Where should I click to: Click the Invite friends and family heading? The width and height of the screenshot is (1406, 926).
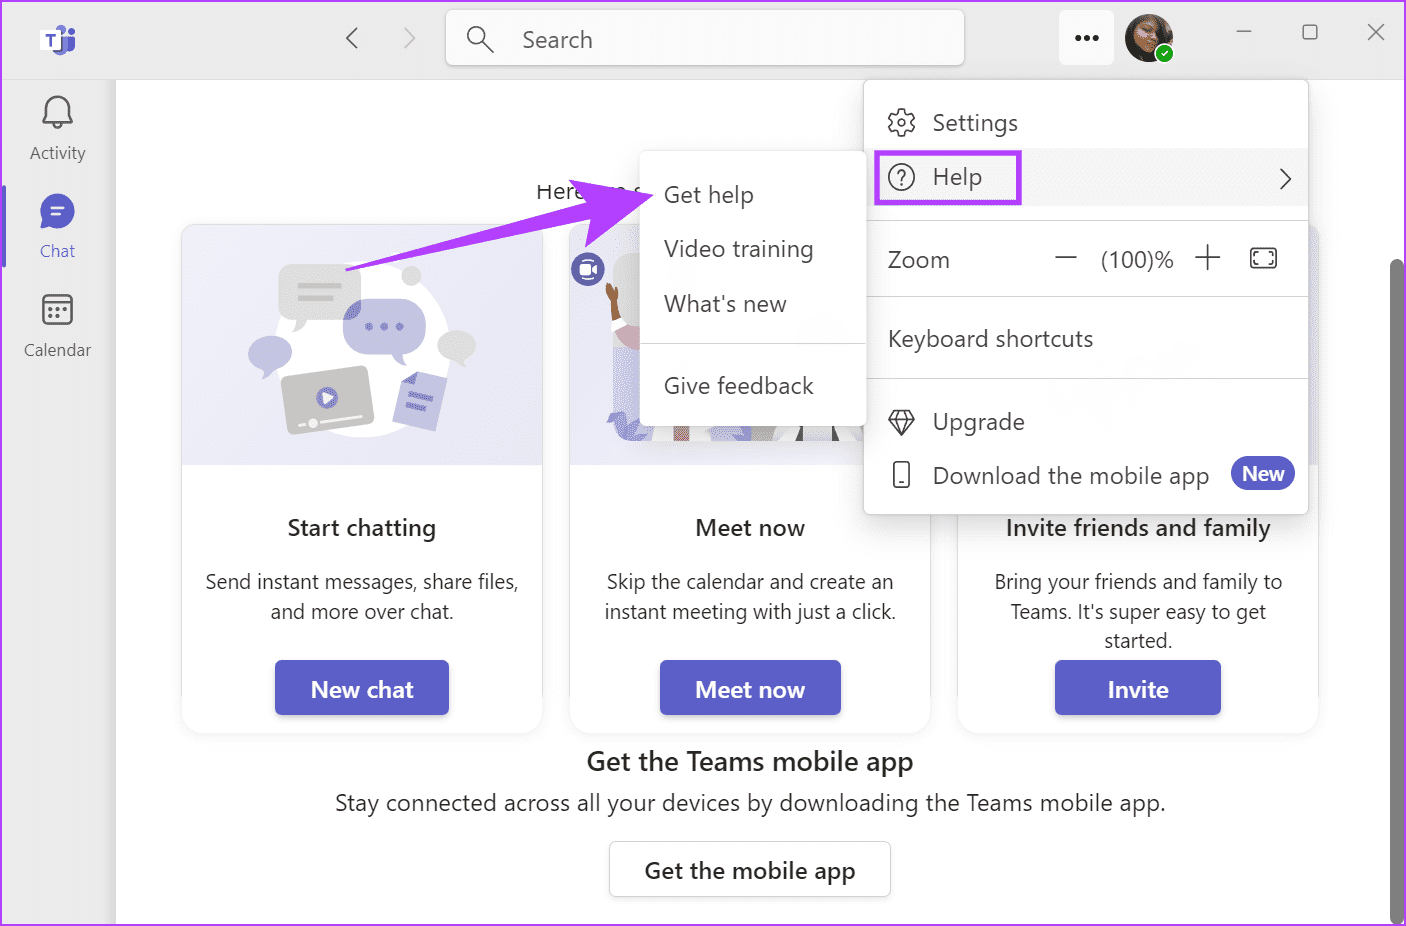point(1138,528)
